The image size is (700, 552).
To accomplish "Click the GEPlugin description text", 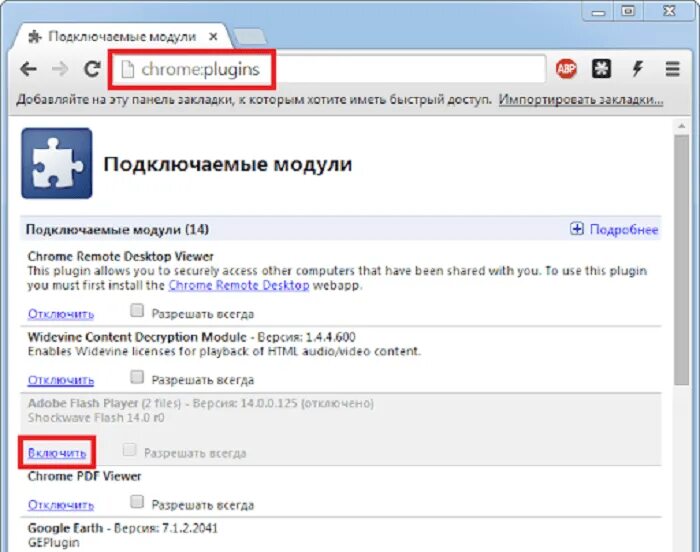I will click(54, 543).
